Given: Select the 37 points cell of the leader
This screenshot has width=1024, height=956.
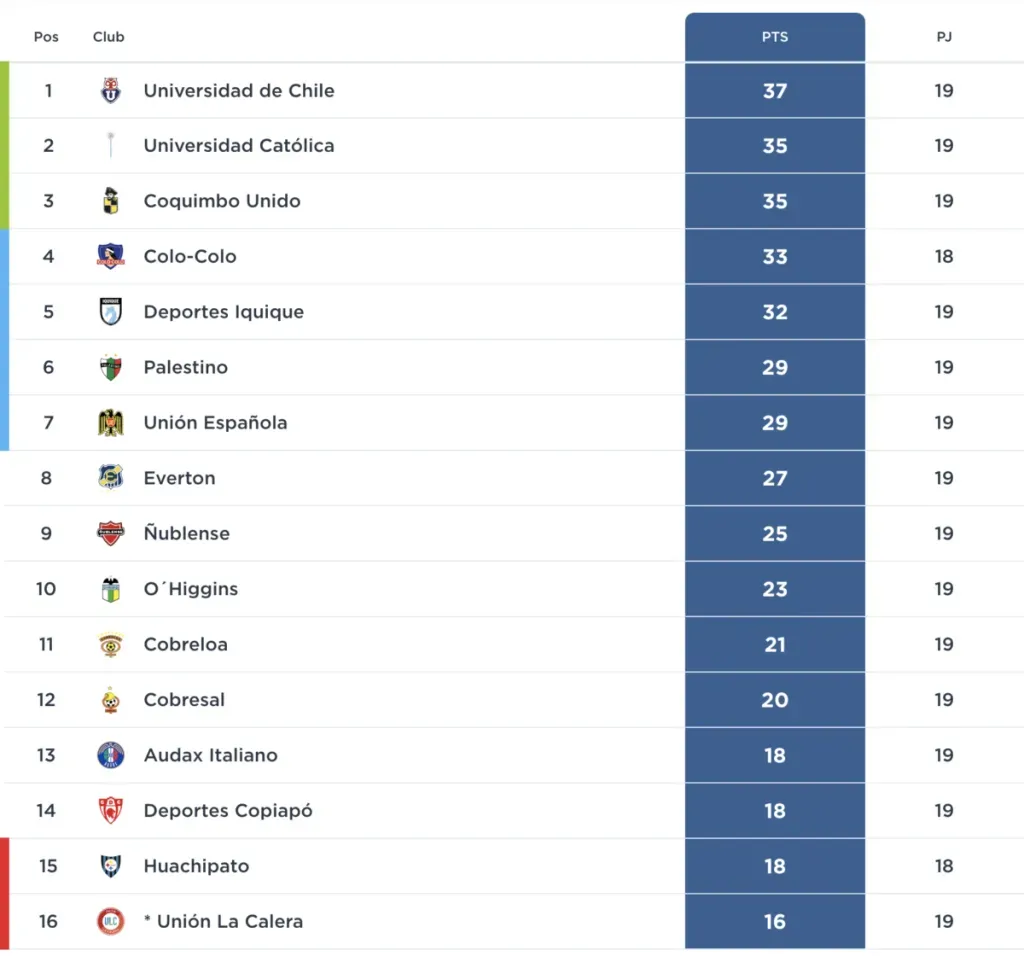Looking at the screenshot, I should [774, 90].
